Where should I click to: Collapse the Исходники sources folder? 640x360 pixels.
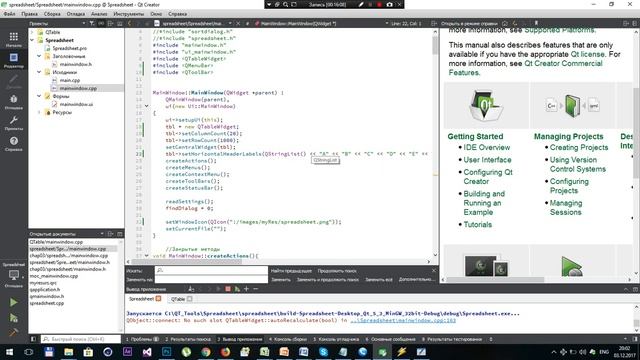pos(39,72)
